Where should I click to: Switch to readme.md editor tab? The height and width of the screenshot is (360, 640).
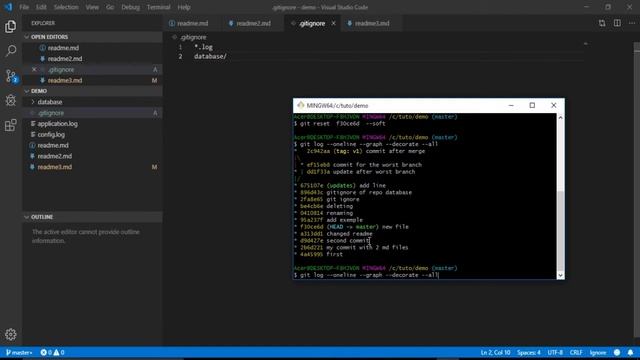point(193,23)
